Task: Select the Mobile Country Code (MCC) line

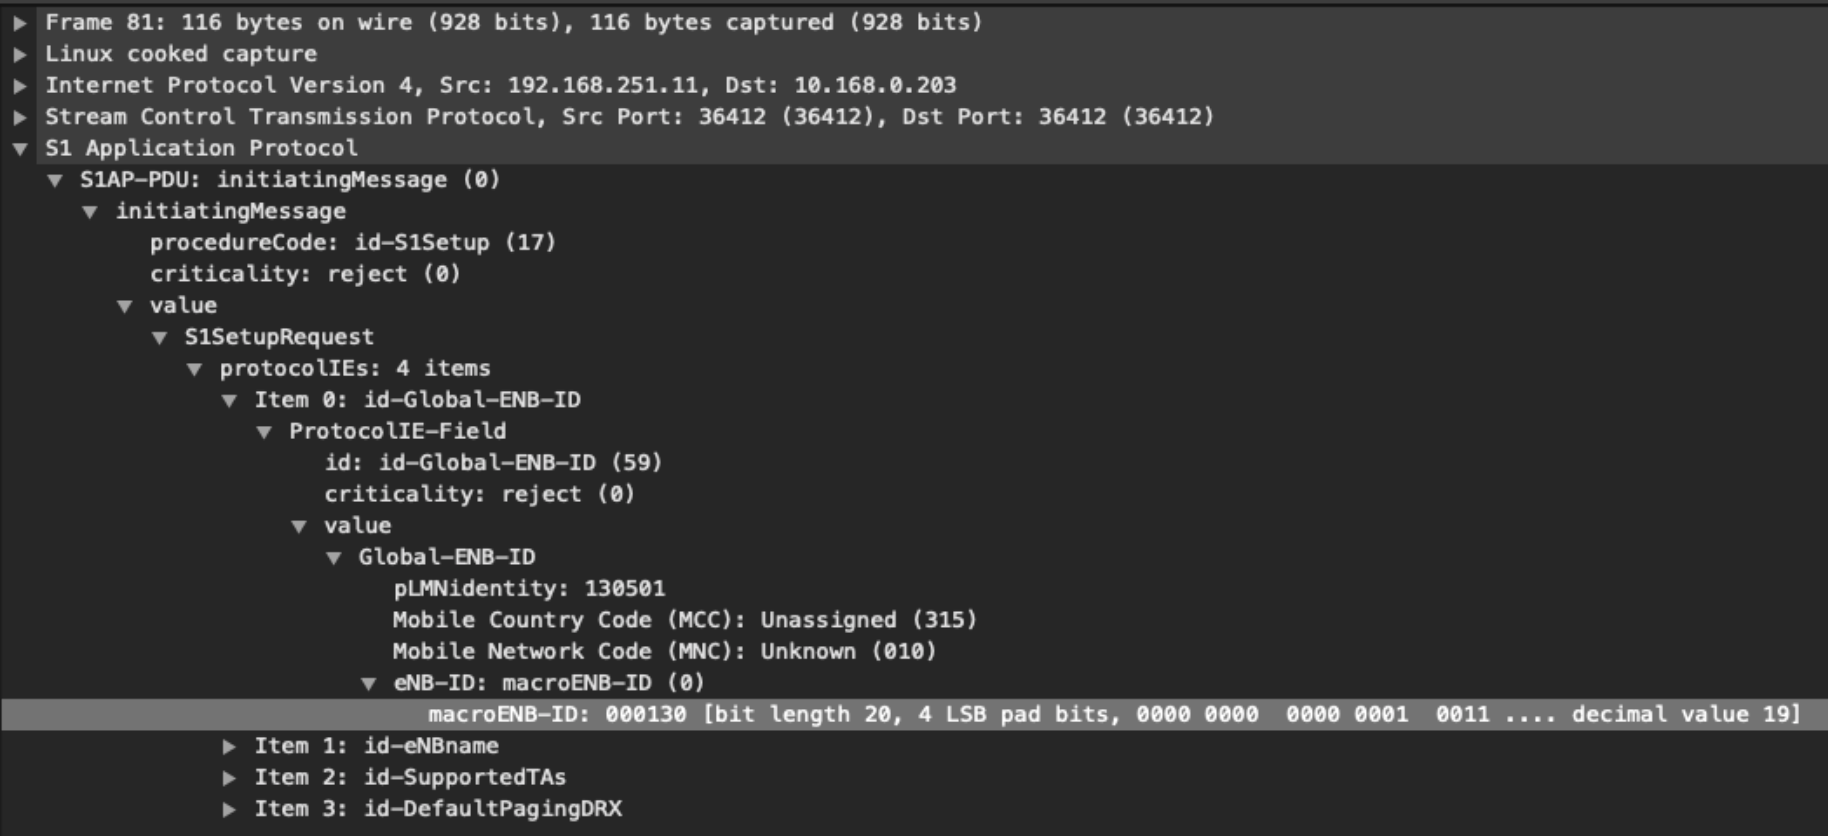Action: point(684,620)
